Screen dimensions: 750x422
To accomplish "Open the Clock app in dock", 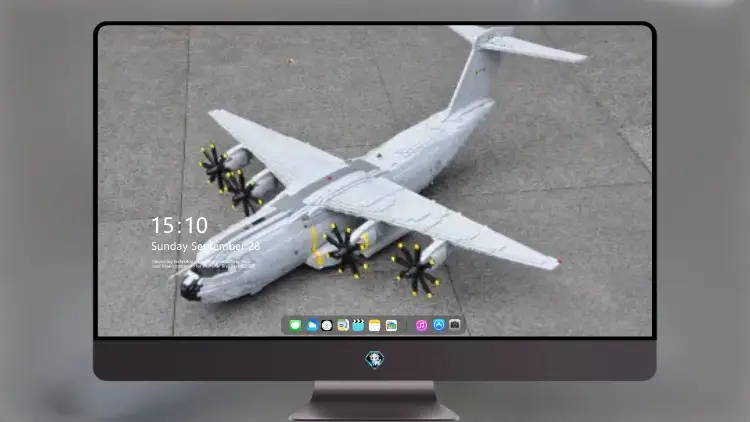I will click(327, 325).
